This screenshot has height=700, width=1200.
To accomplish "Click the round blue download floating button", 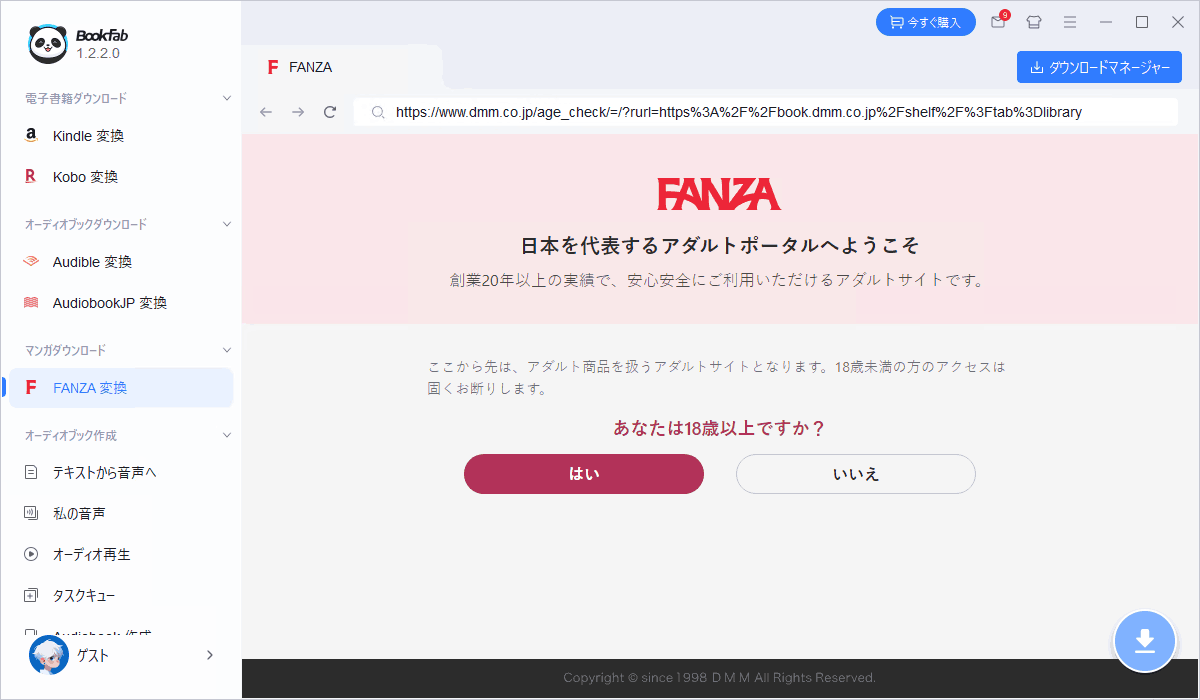I will (1145, 641).
